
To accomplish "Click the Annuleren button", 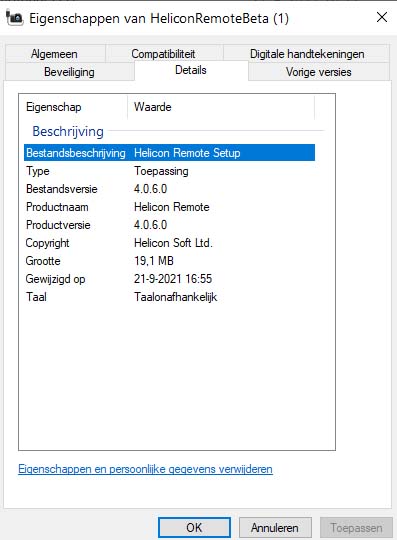I will (275, 528).
